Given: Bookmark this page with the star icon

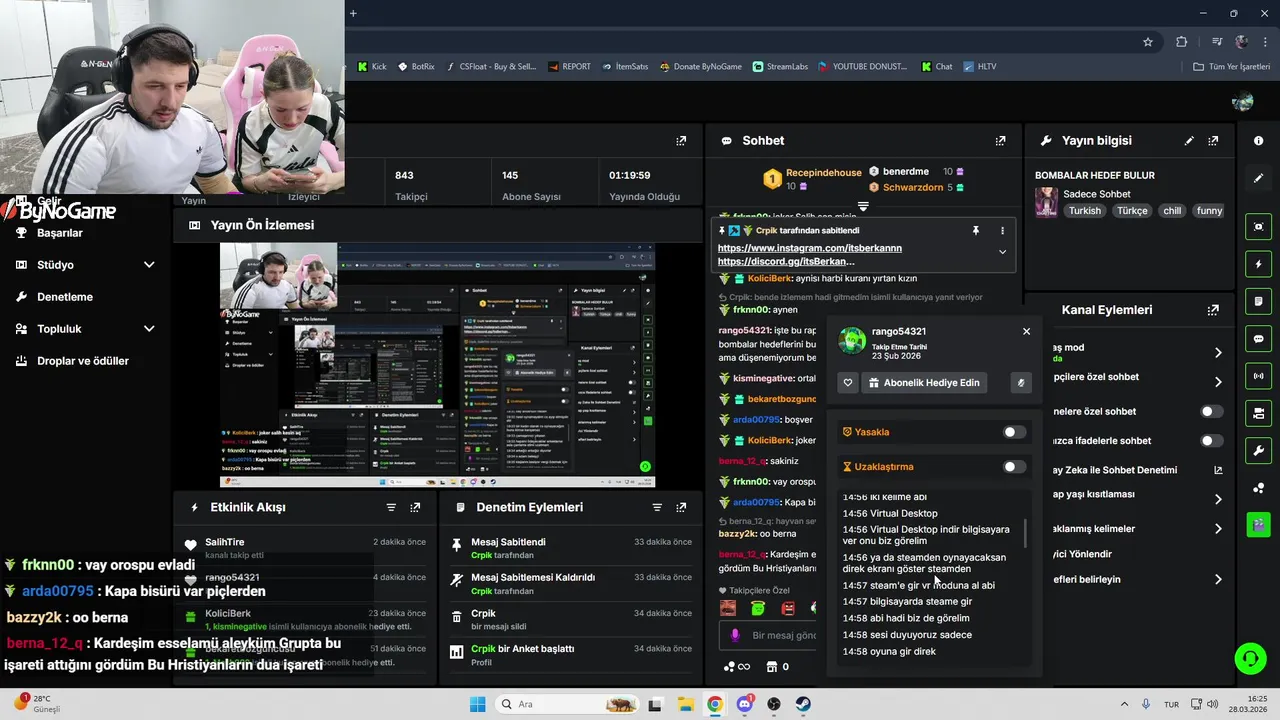Looking at the screenshot, I should (x=1148, y=42).
